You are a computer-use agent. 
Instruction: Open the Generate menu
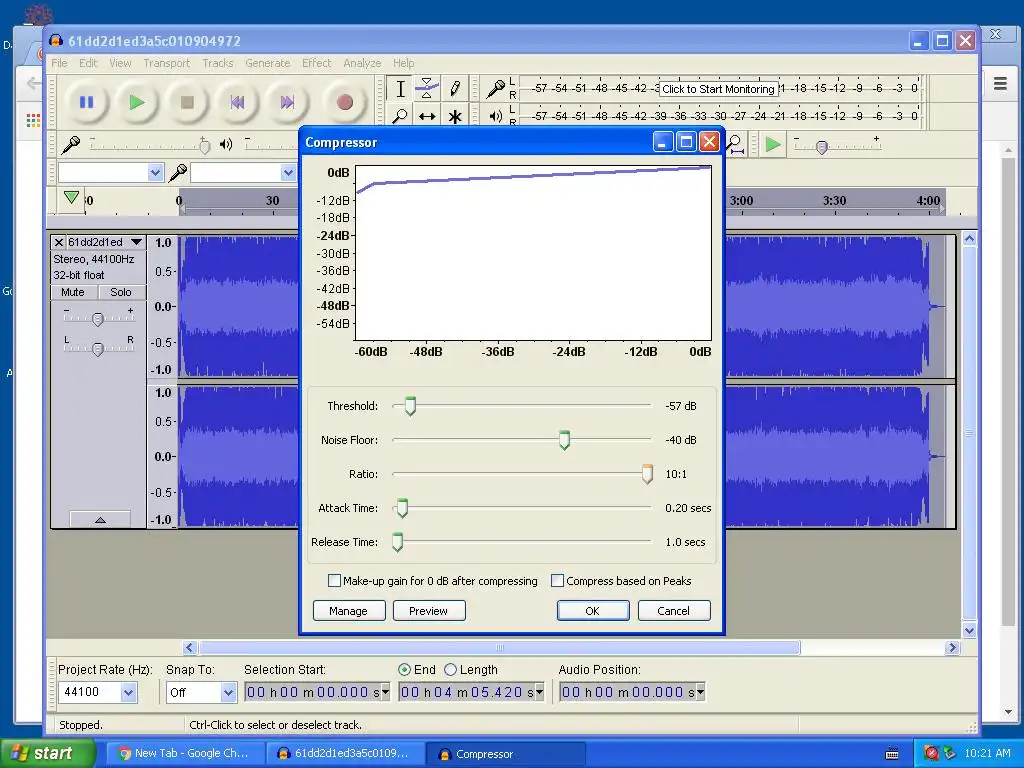(x=268, y=63)
